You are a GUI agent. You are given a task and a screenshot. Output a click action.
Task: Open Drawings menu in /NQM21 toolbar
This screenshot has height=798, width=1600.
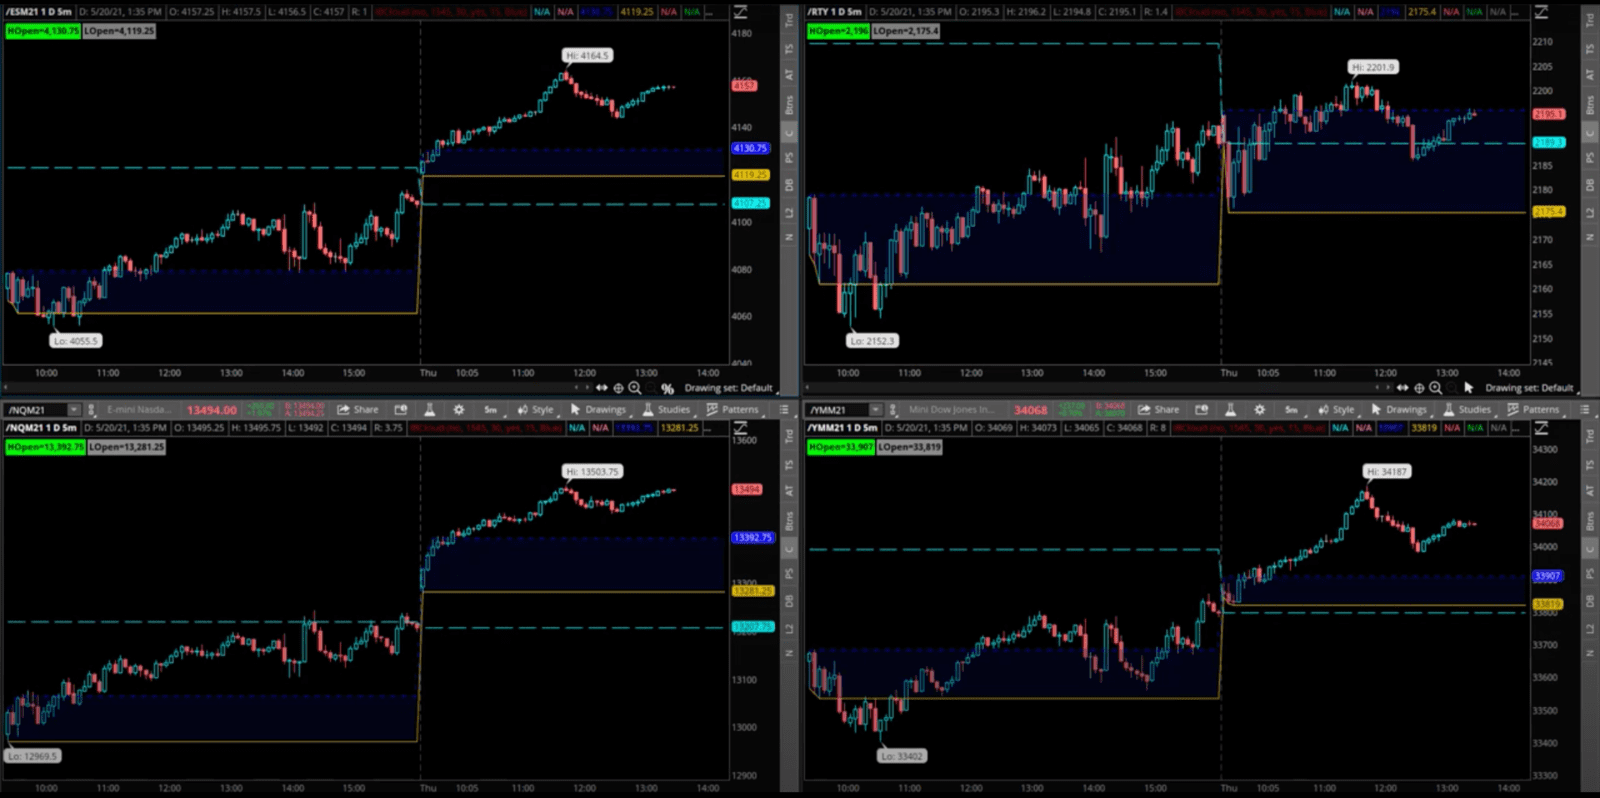click(x=599, y=410)
